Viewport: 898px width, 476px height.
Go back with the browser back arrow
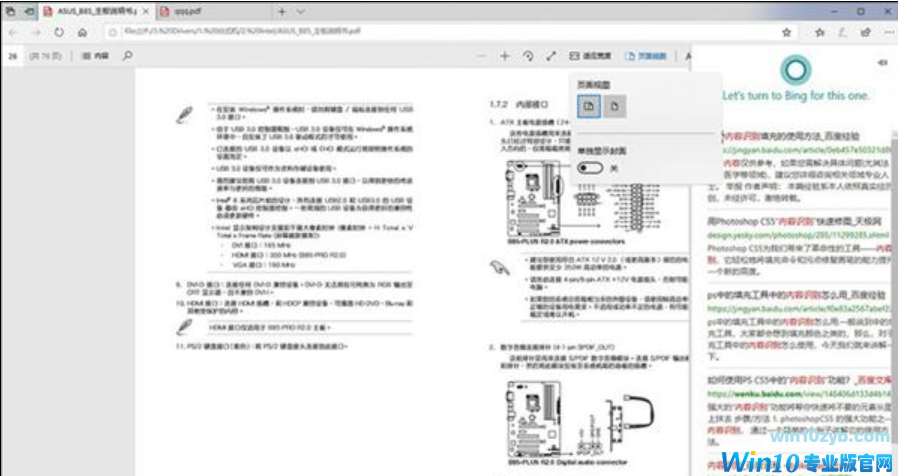pos(13,33)
